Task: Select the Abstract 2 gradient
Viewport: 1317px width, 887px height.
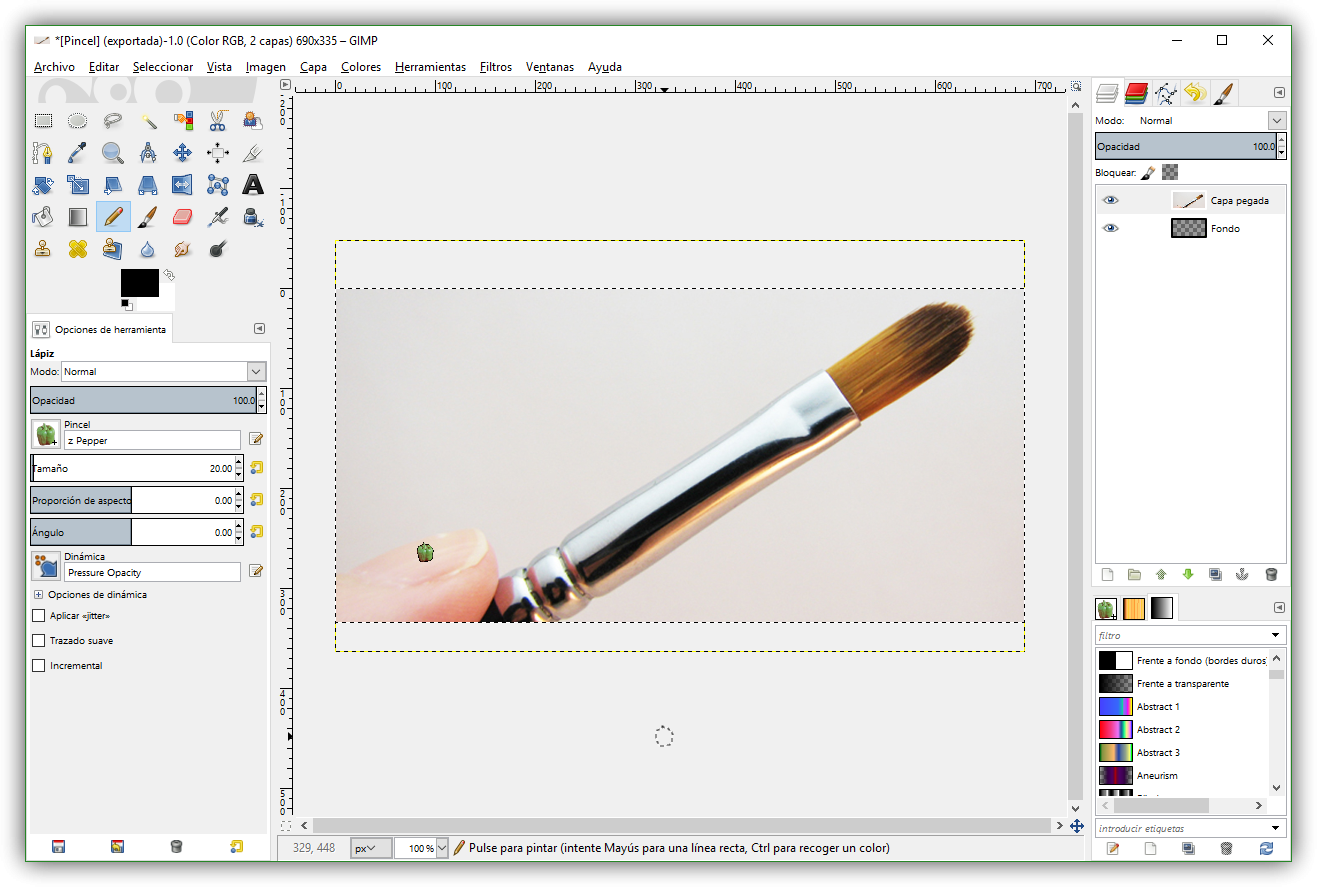Action: click(x=1157, y=730)
